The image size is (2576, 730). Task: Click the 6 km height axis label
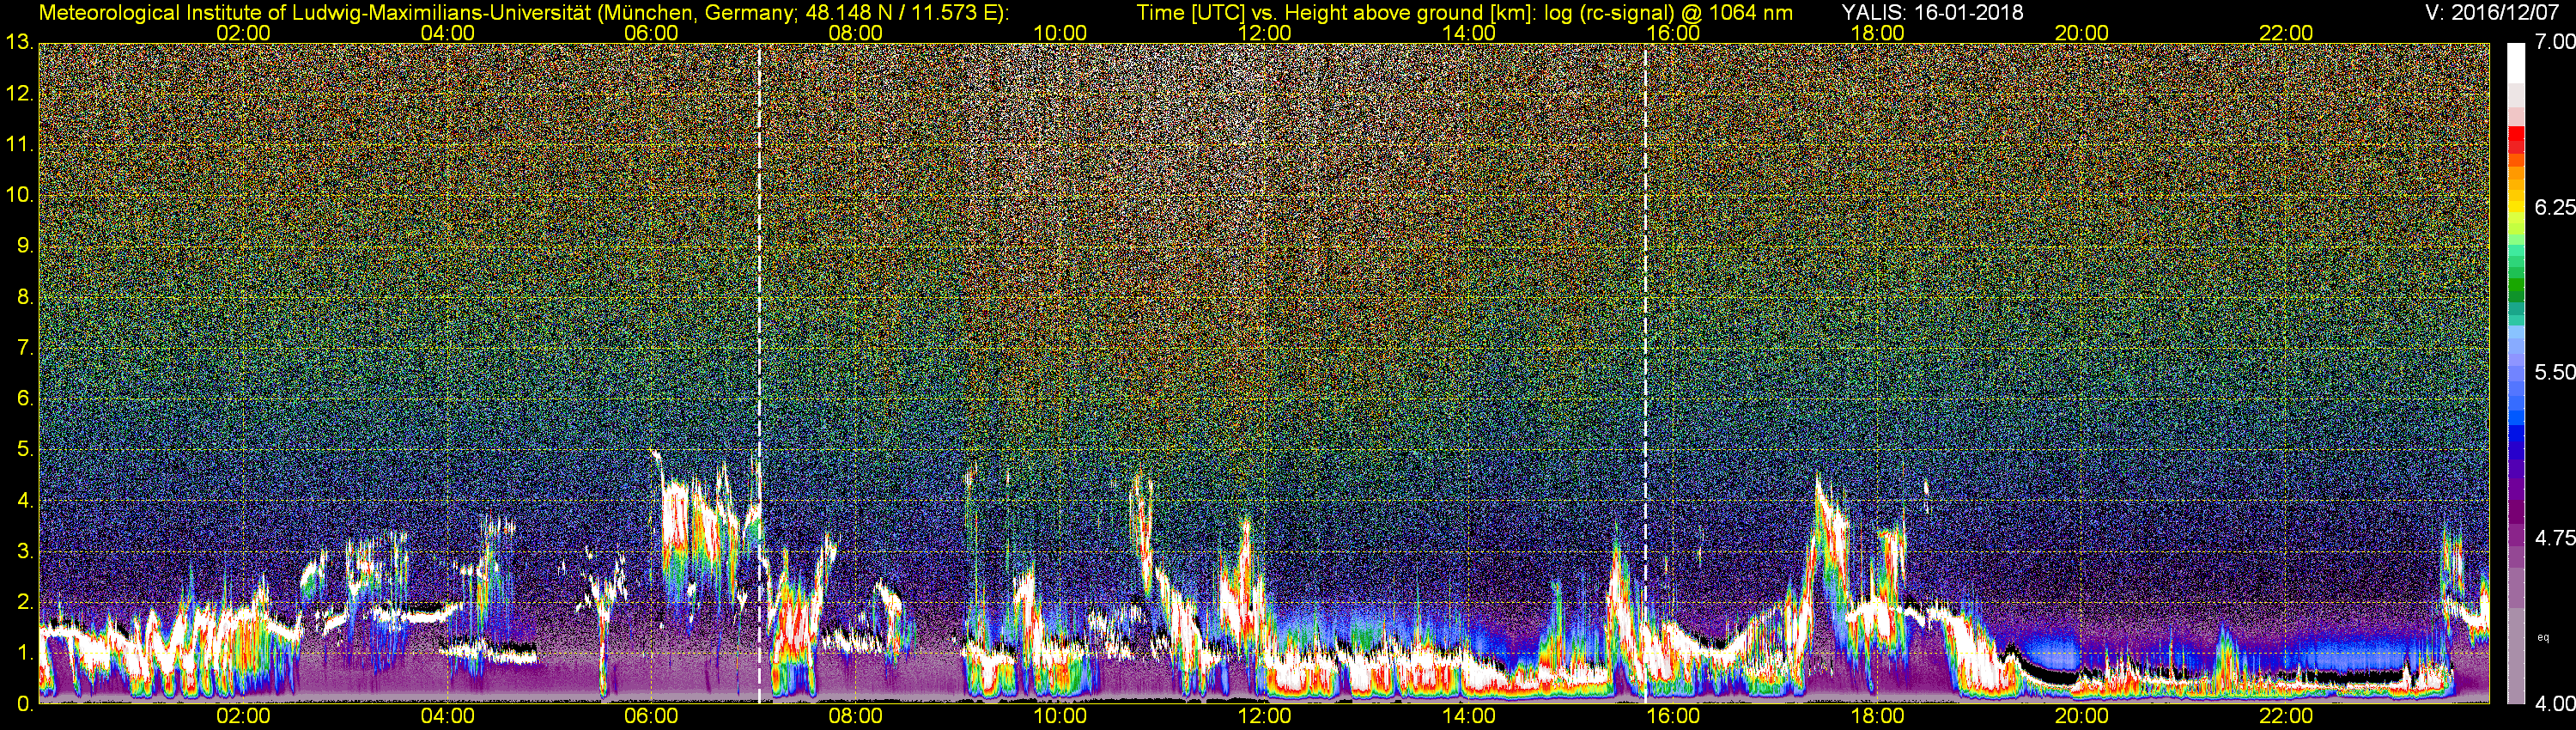point(25,399)
